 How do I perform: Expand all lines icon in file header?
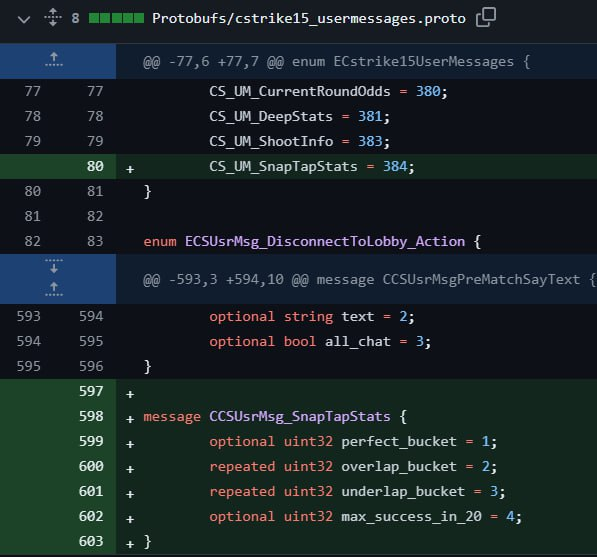pos(53,18)
